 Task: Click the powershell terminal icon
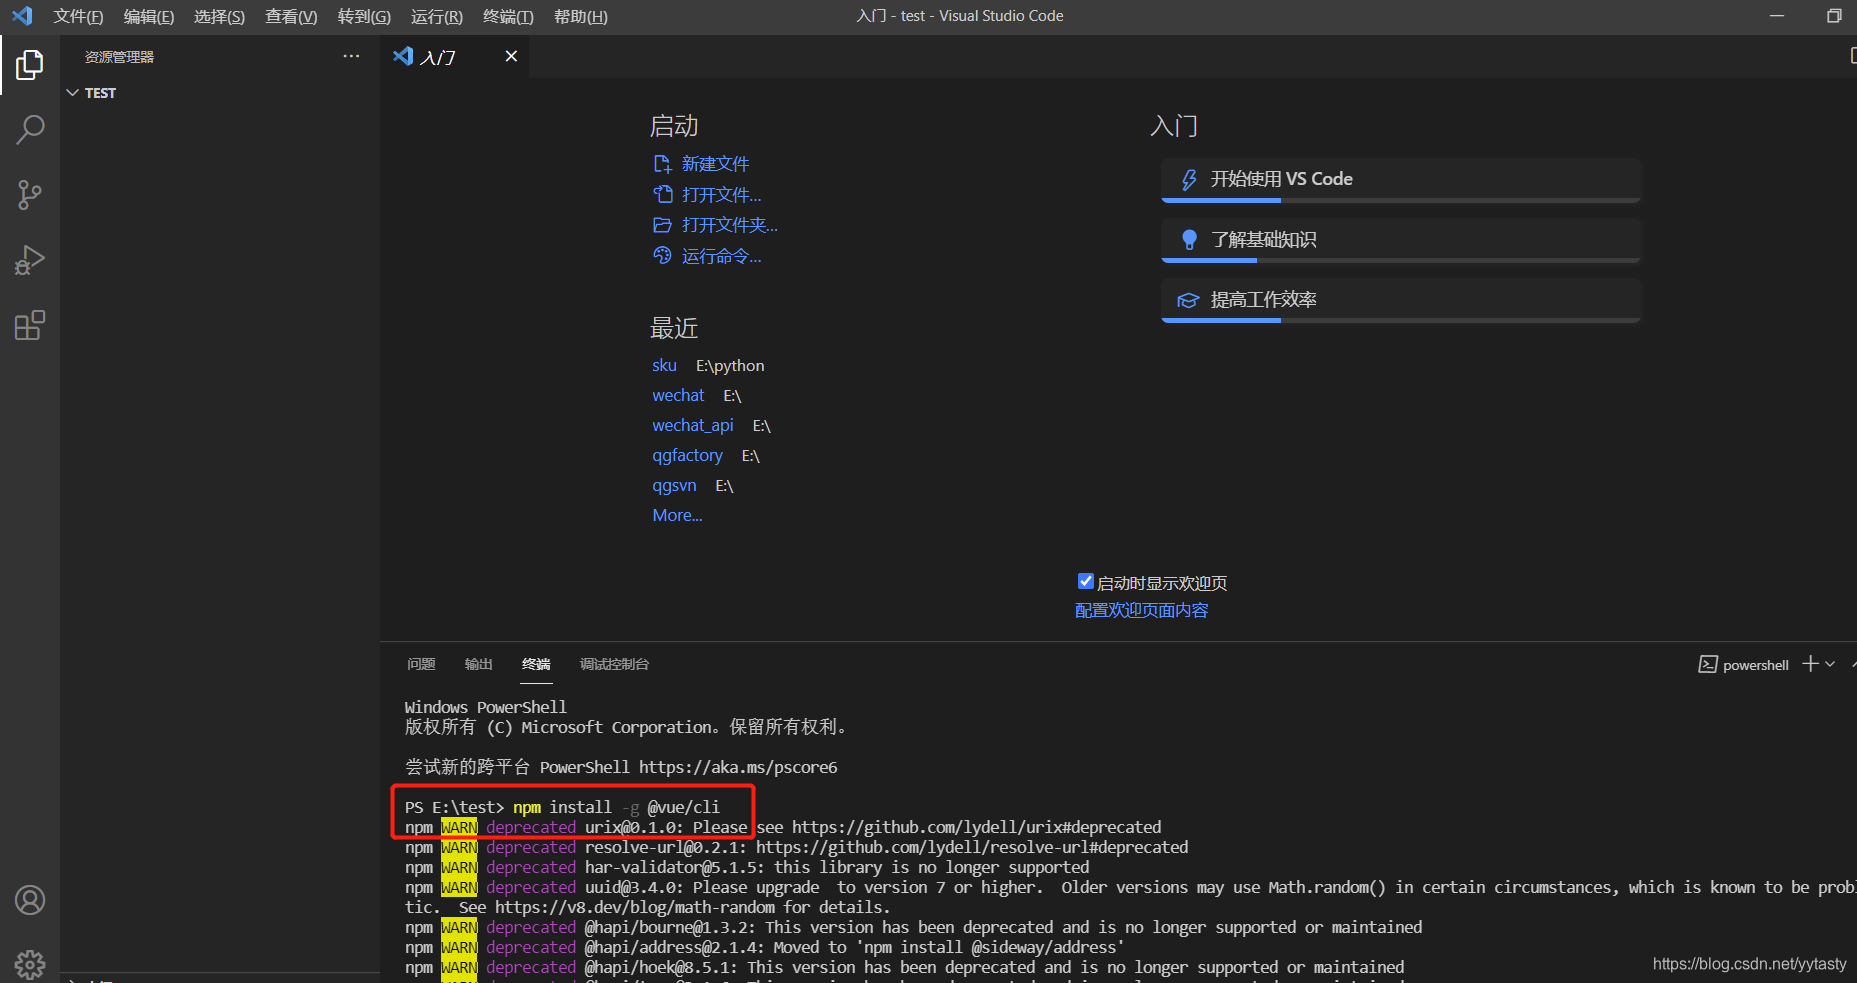coord(1708,665)
